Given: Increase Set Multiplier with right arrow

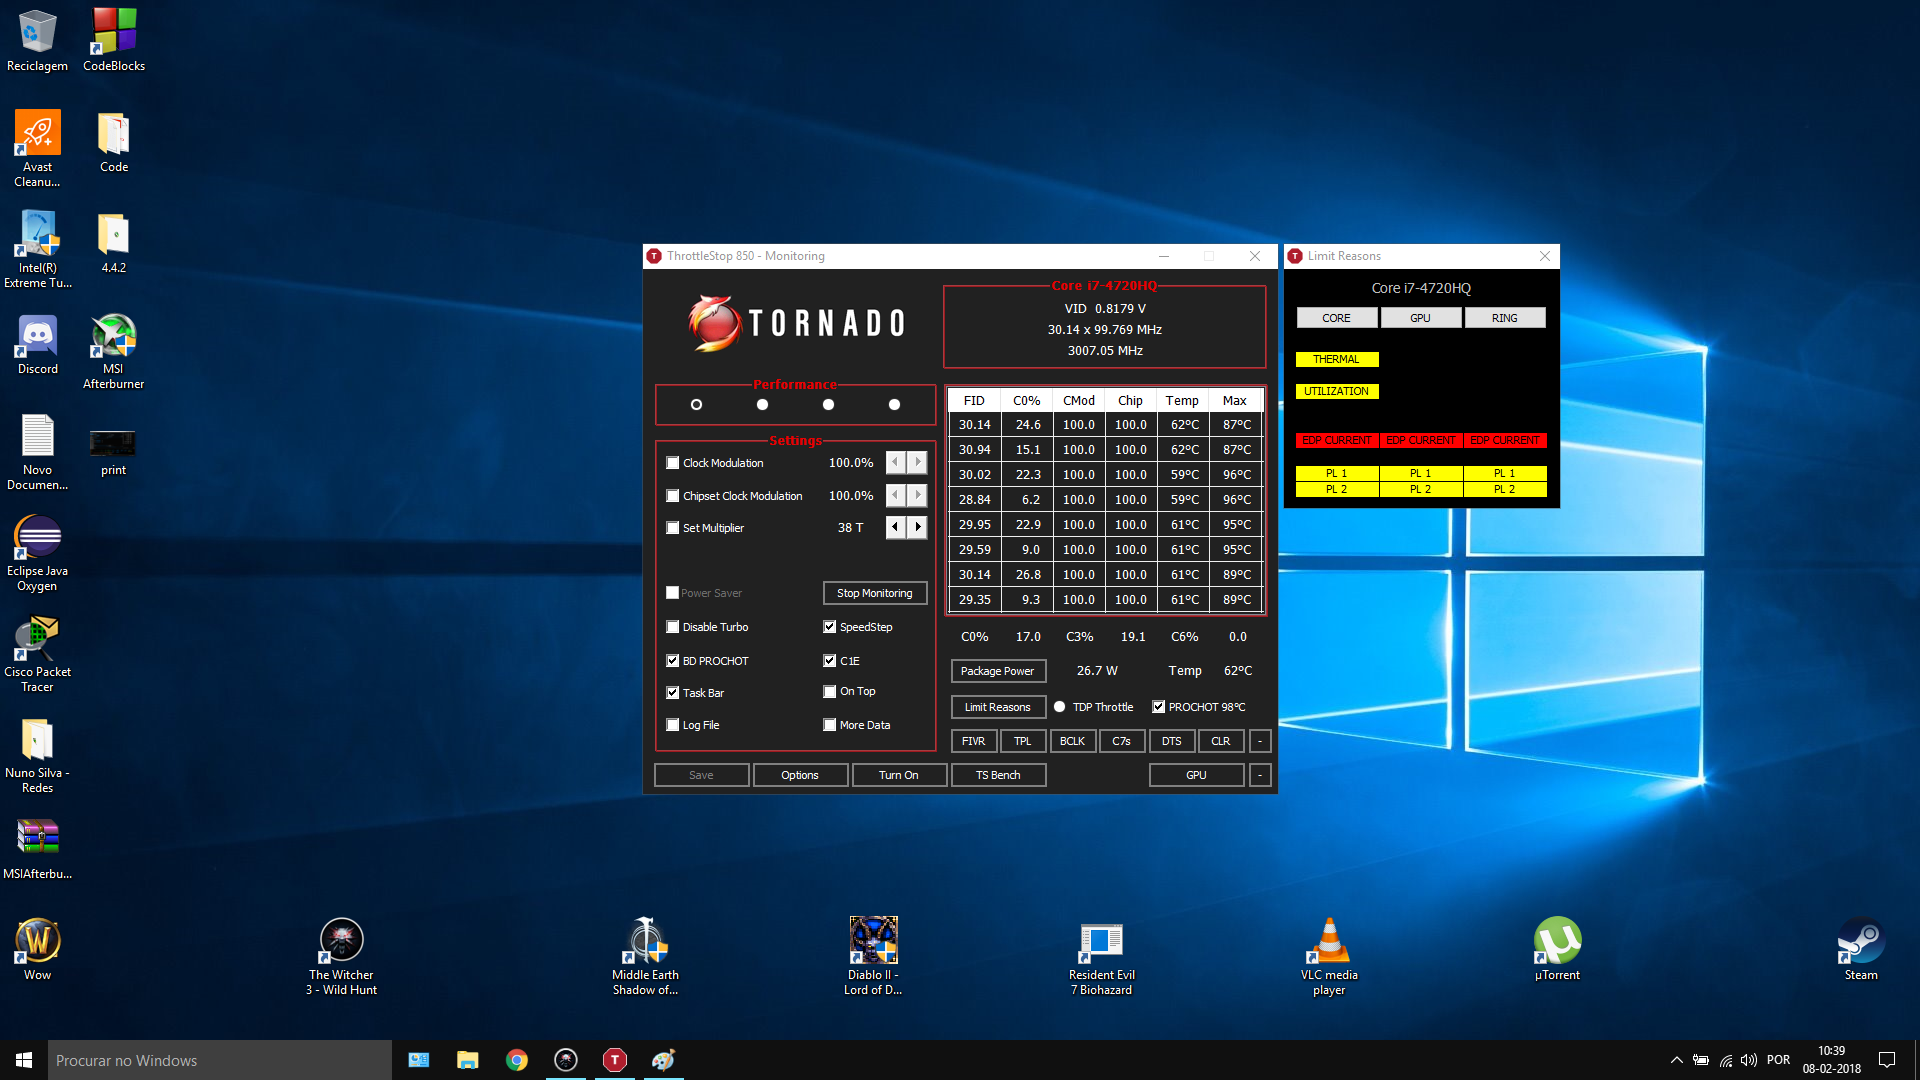Looking at the screenshot, I should pos(918,527).
